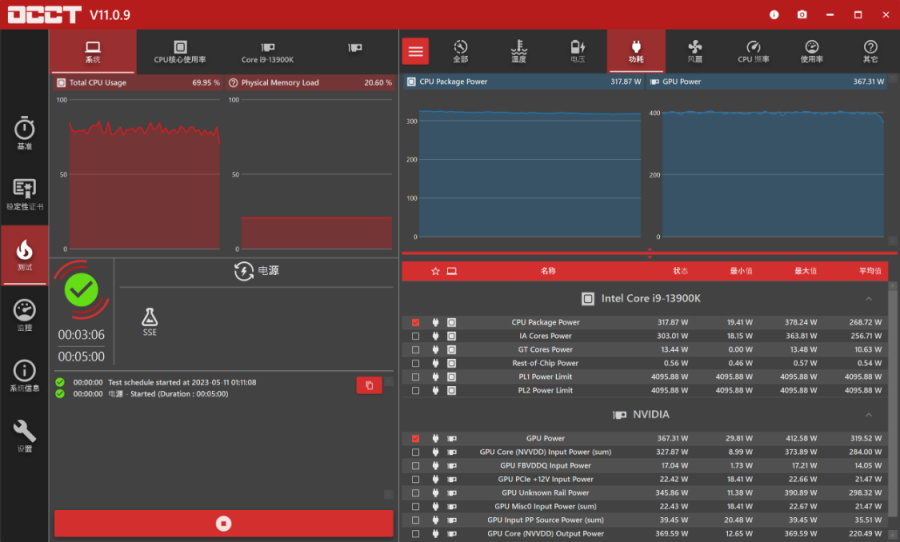This screenshot has width=900, height=542.
Task: Take a screenshot with the camera icon
Action: tap(802, 14)
